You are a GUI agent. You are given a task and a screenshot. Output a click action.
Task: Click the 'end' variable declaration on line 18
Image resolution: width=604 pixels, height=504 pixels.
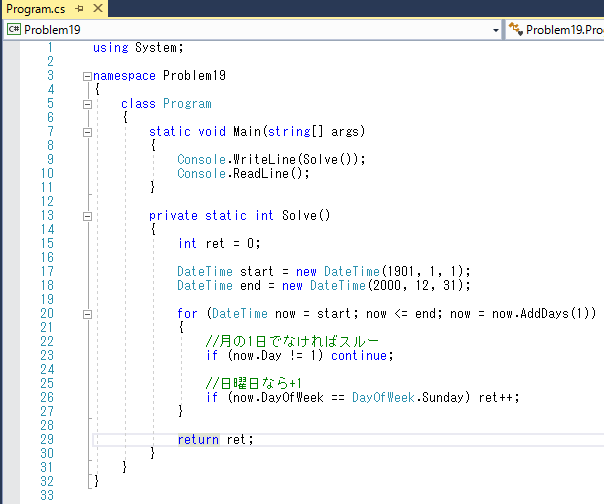pyautogui.click(x=250, y=286)
